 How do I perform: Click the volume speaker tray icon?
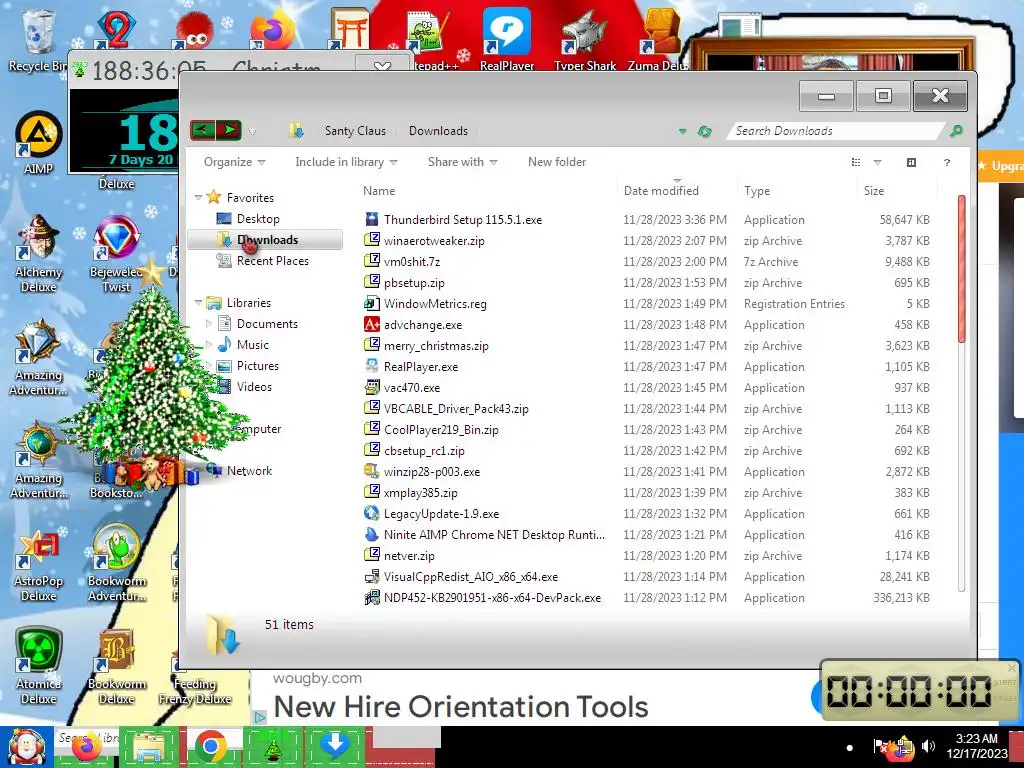(928, 746)
